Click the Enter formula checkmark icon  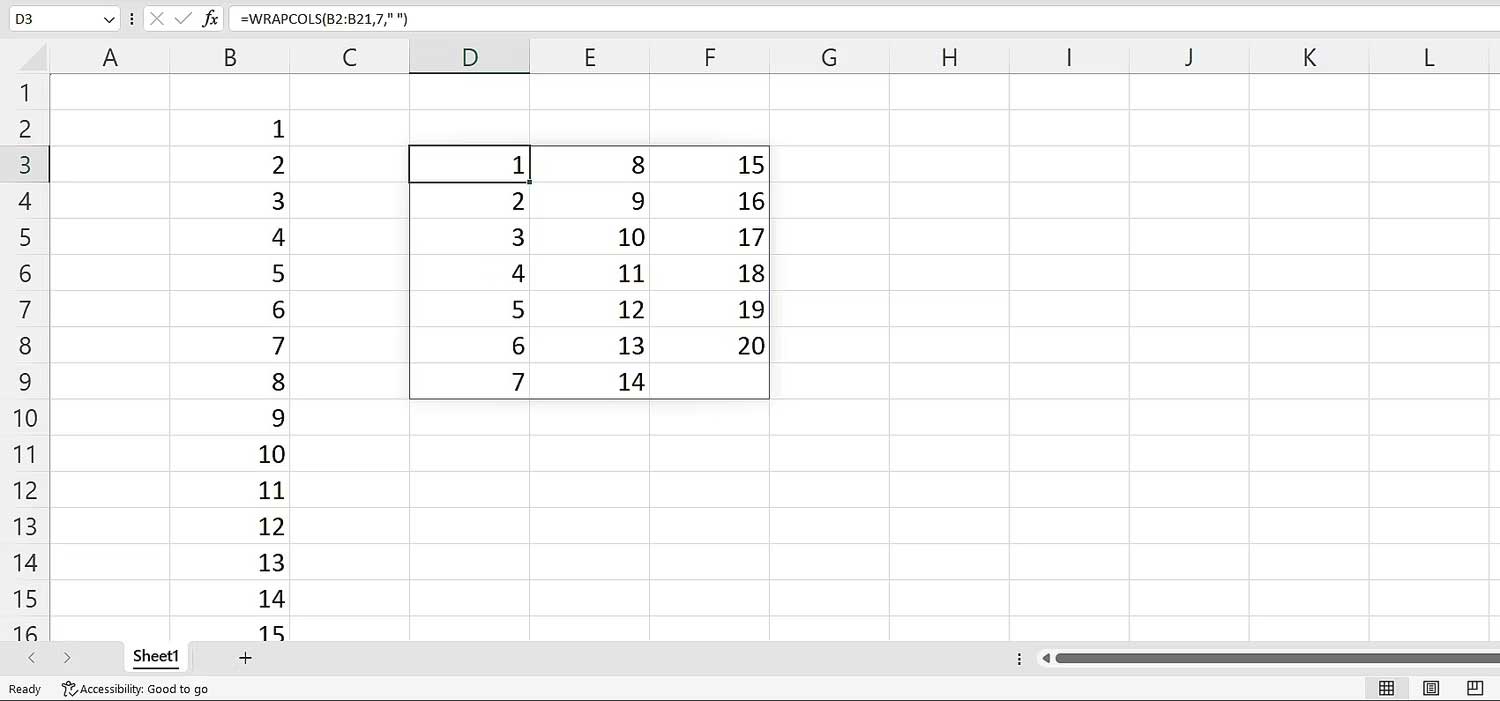coord(183,19)
